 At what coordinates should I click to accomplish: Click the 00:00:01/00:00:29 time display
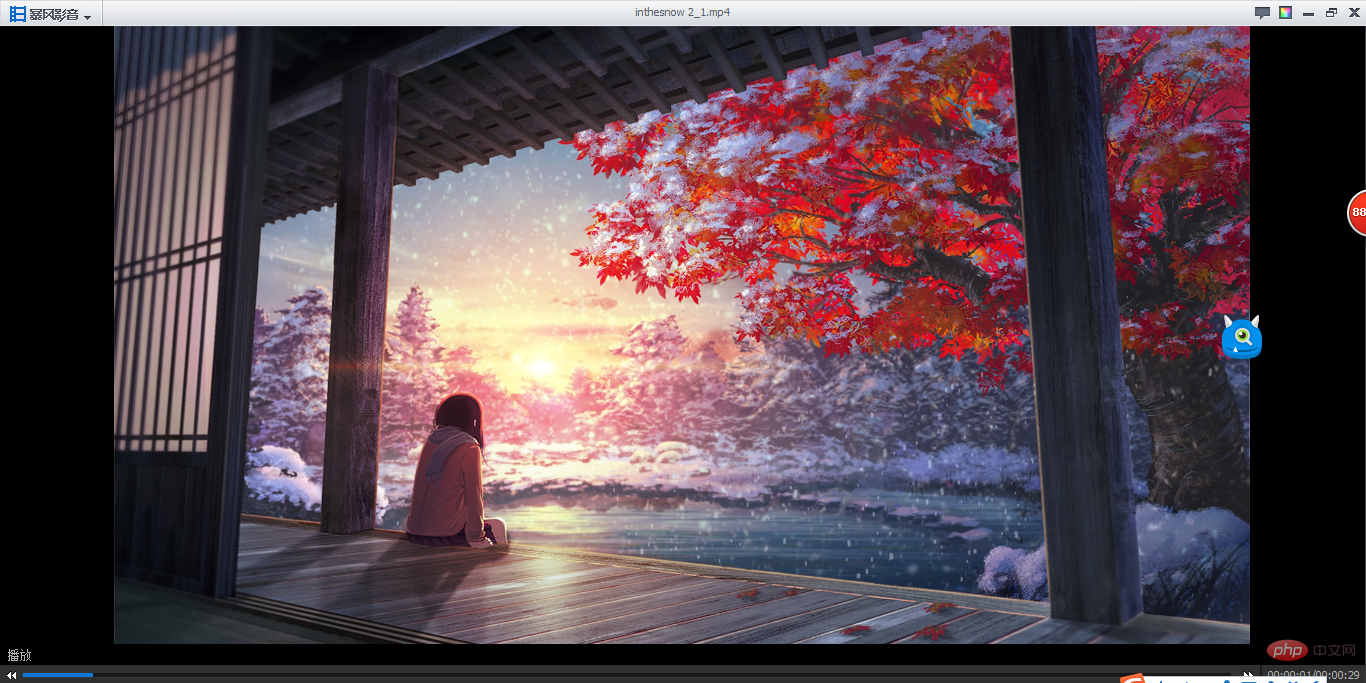click(x=1312, y=676)
